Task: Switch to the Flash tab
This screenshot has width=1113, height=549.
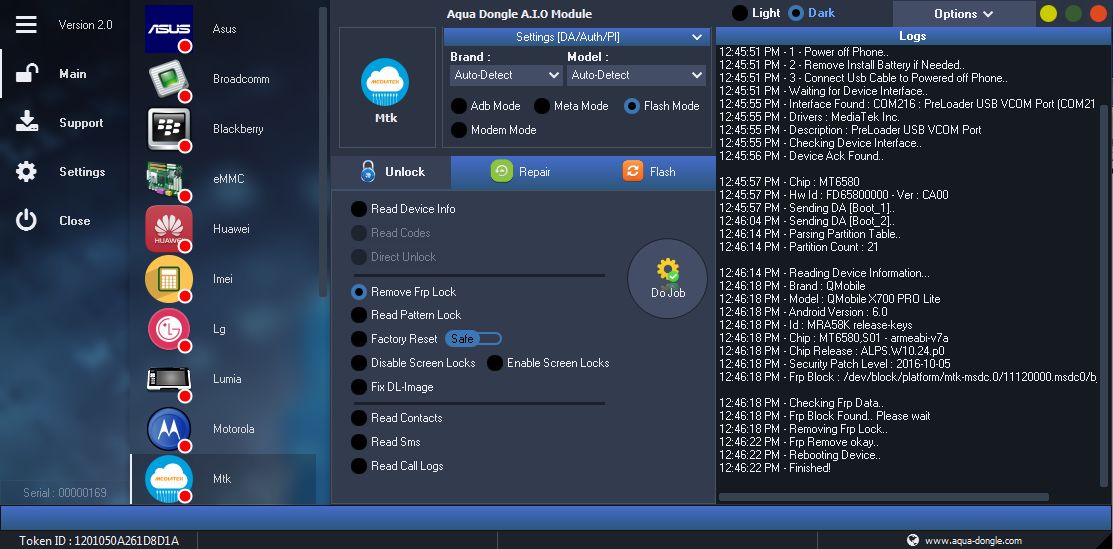Action: [649, 172]
